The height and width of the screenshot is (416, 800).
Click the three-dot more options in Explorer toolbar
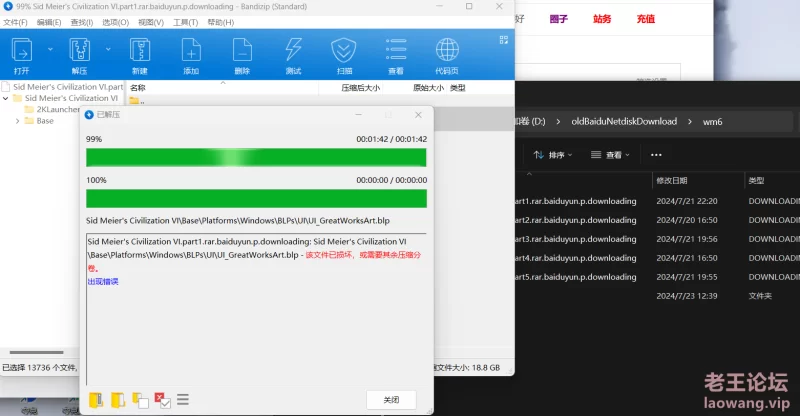click(656, 155)
